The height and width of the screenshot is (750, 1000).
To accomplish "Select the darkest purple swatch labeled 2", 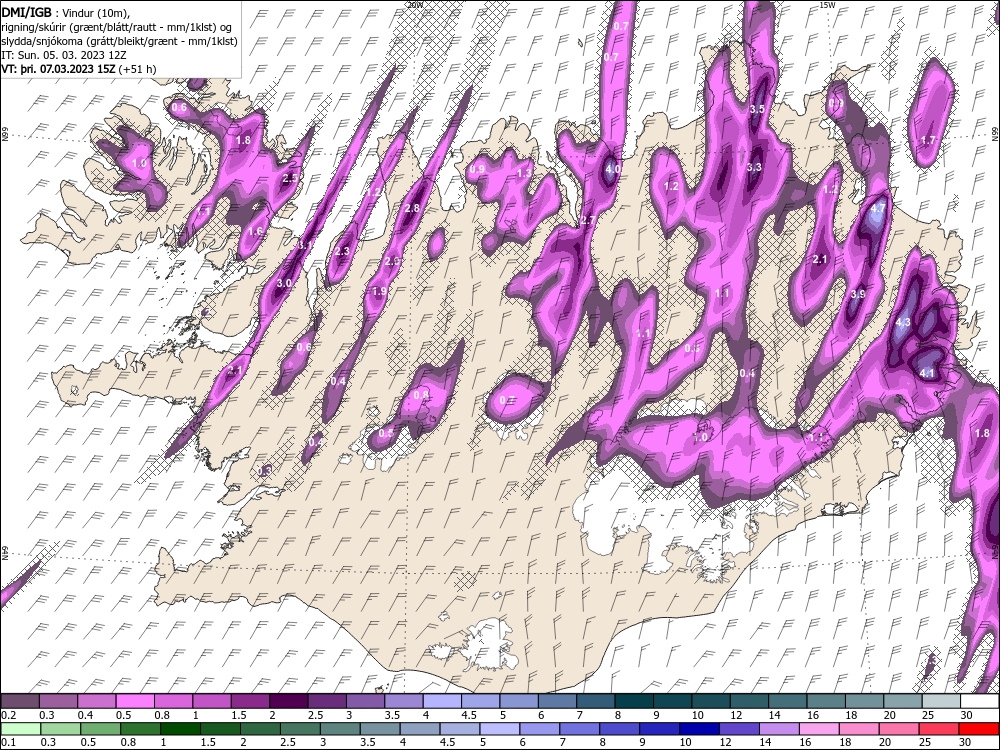I will [288, 701].
